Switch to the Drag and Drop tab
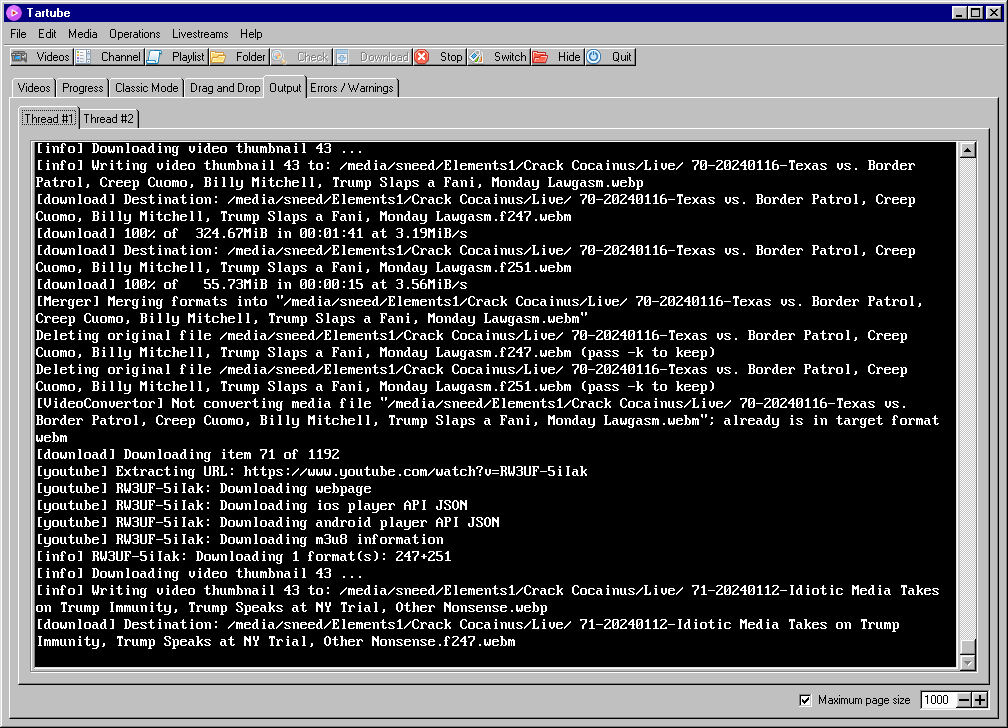The width and height of the screenshot is (1008, 728). tap(225, 88)
